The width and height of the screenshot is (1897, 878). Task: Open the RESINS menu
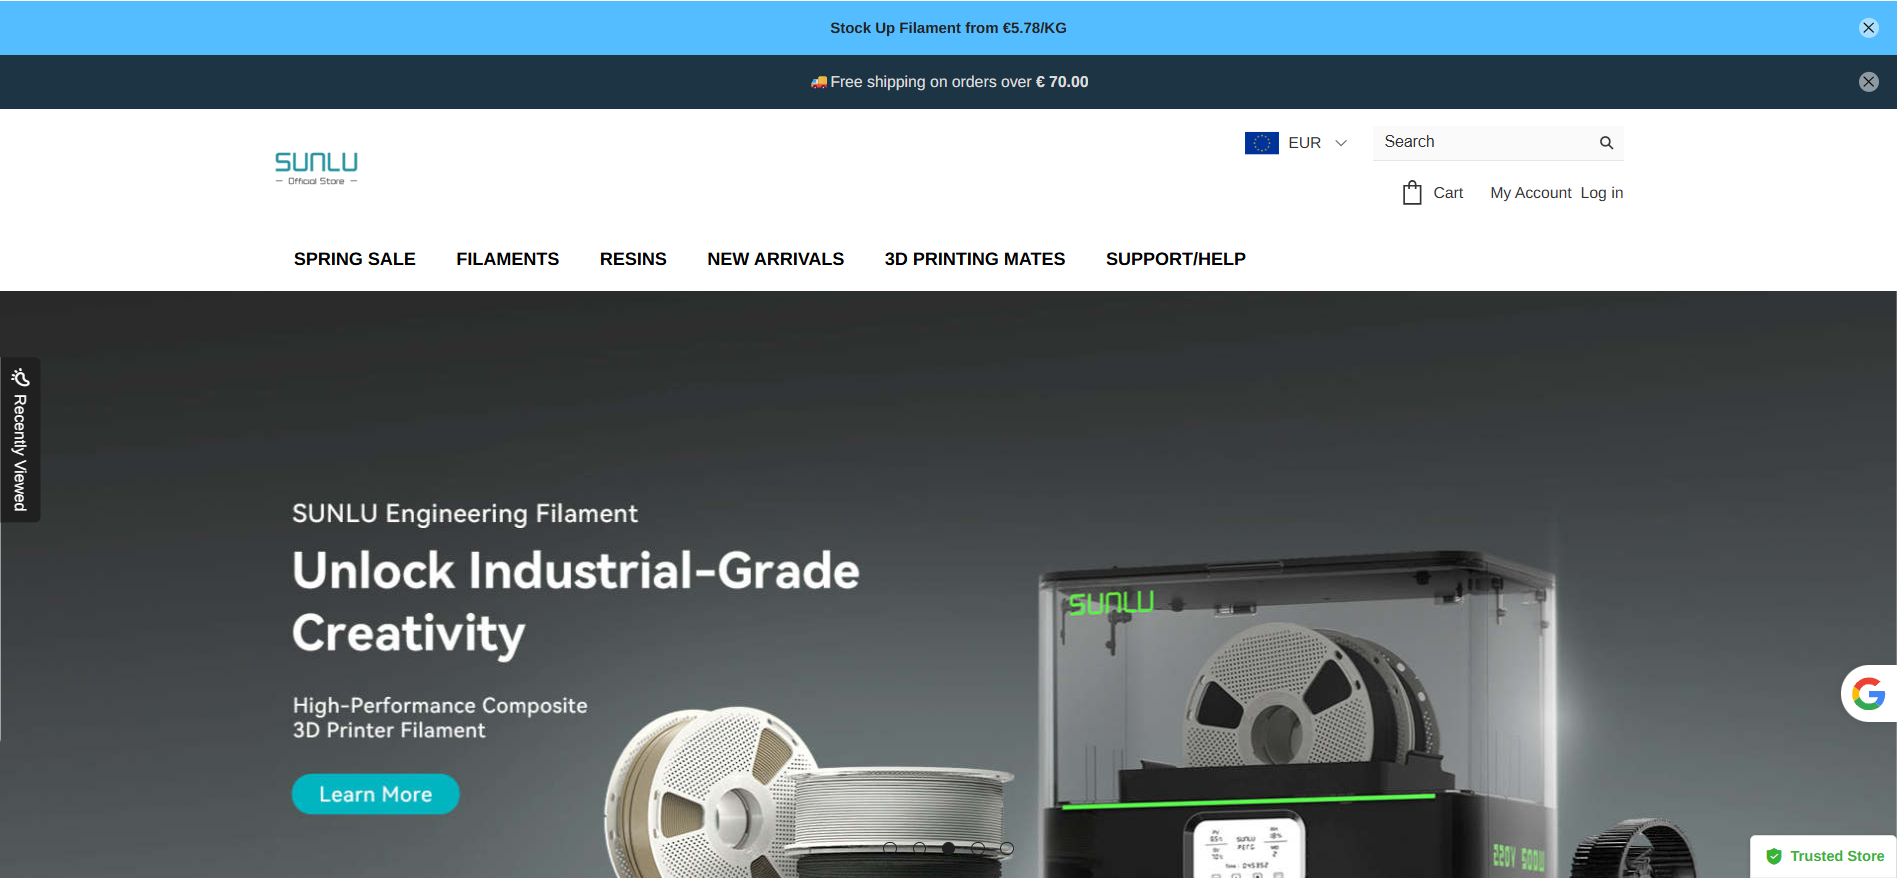coord(633,259)
